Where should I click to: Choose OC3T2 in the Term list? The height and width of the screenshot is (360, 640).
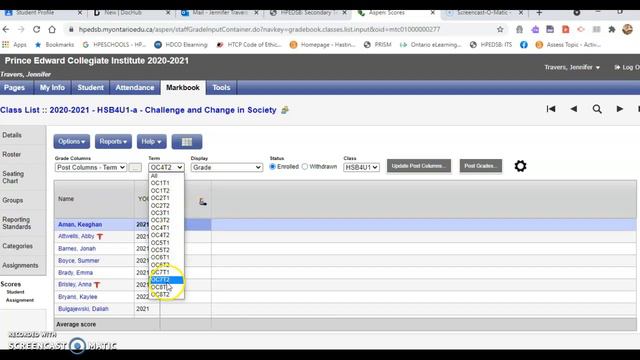coord(166,220)
